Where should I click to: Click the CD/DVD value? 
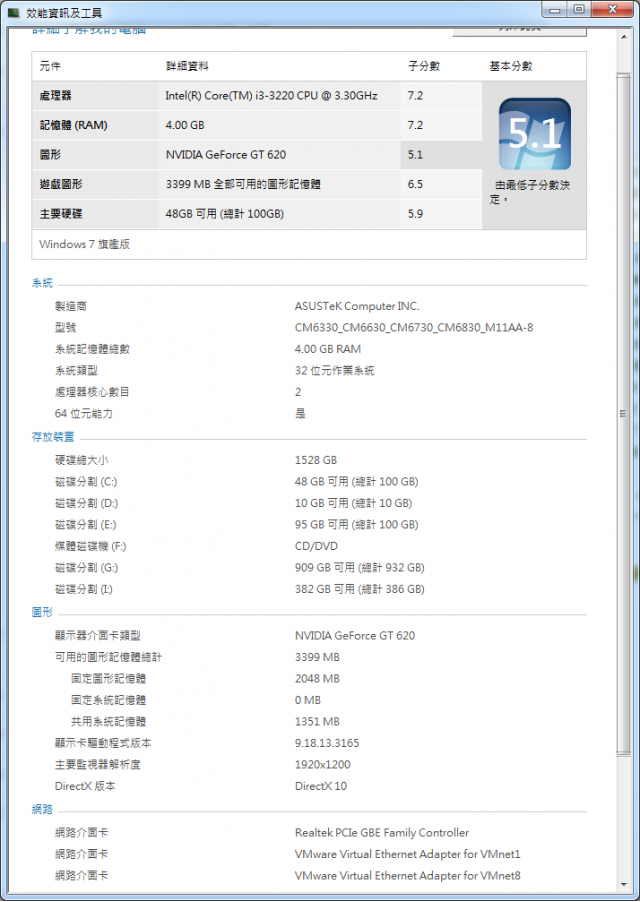point(316,546)
